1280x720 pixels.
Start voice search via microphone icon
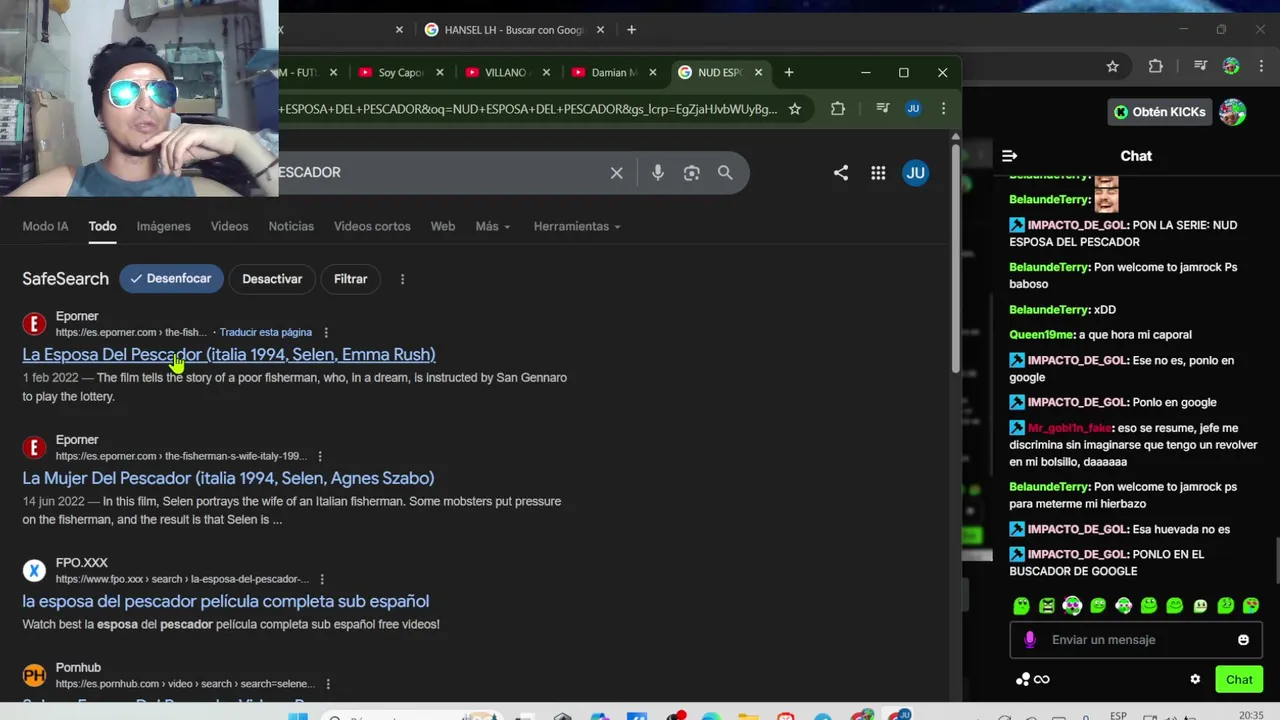pos(657,173)
